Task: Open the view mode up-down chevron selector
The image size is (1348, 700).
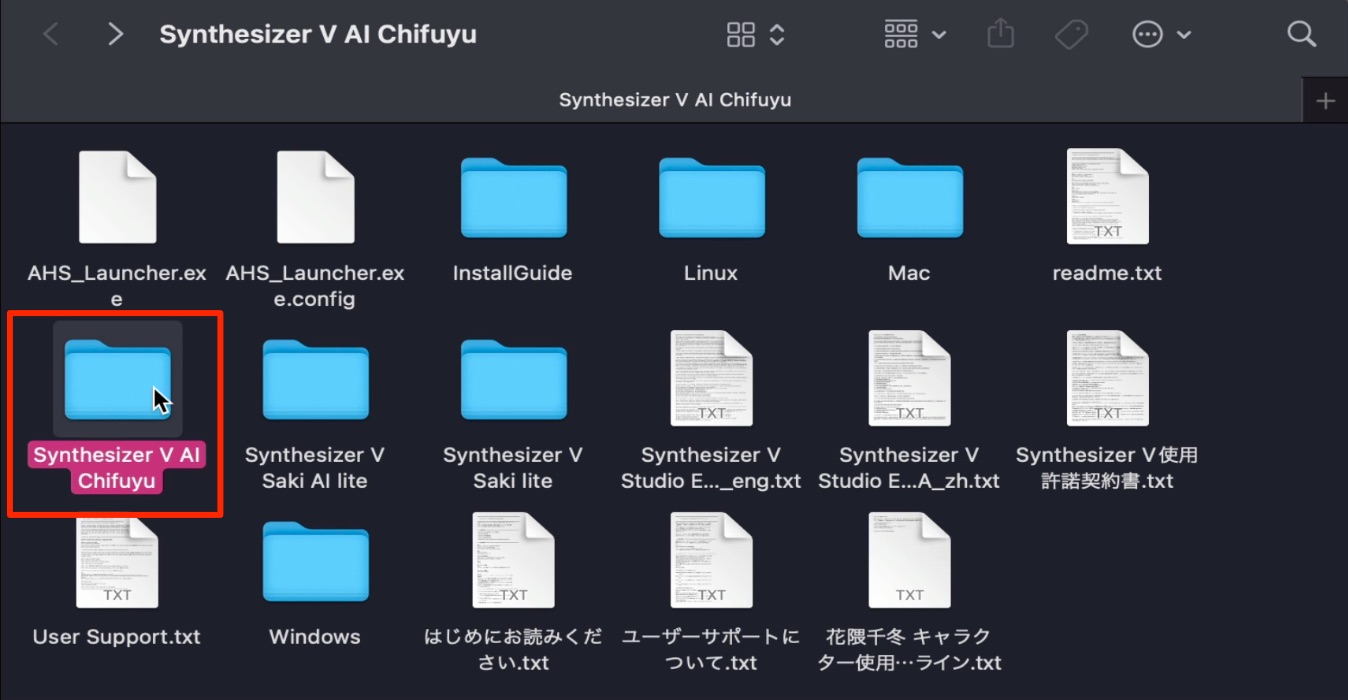Action: point(777,35)
